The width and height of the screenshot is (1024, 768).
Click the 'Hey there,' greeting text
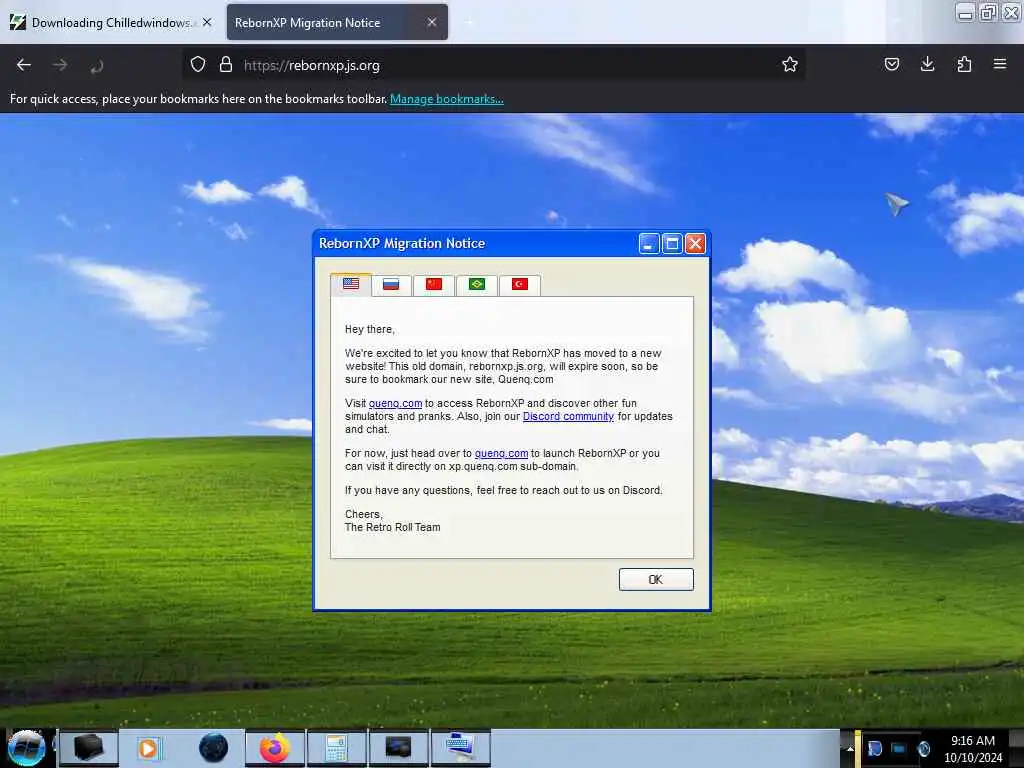tap(370, 329)
